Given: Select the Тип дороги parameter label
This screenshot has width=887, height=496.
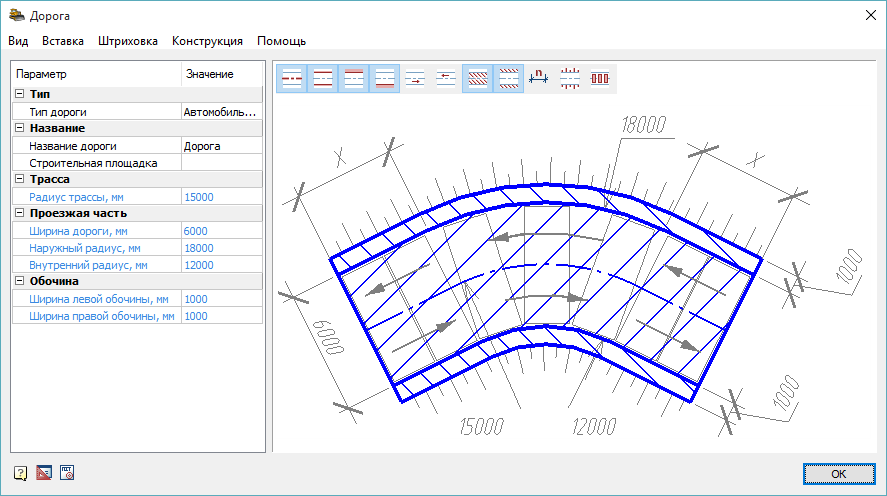Looking at the screenshot, I should [58, 112].
